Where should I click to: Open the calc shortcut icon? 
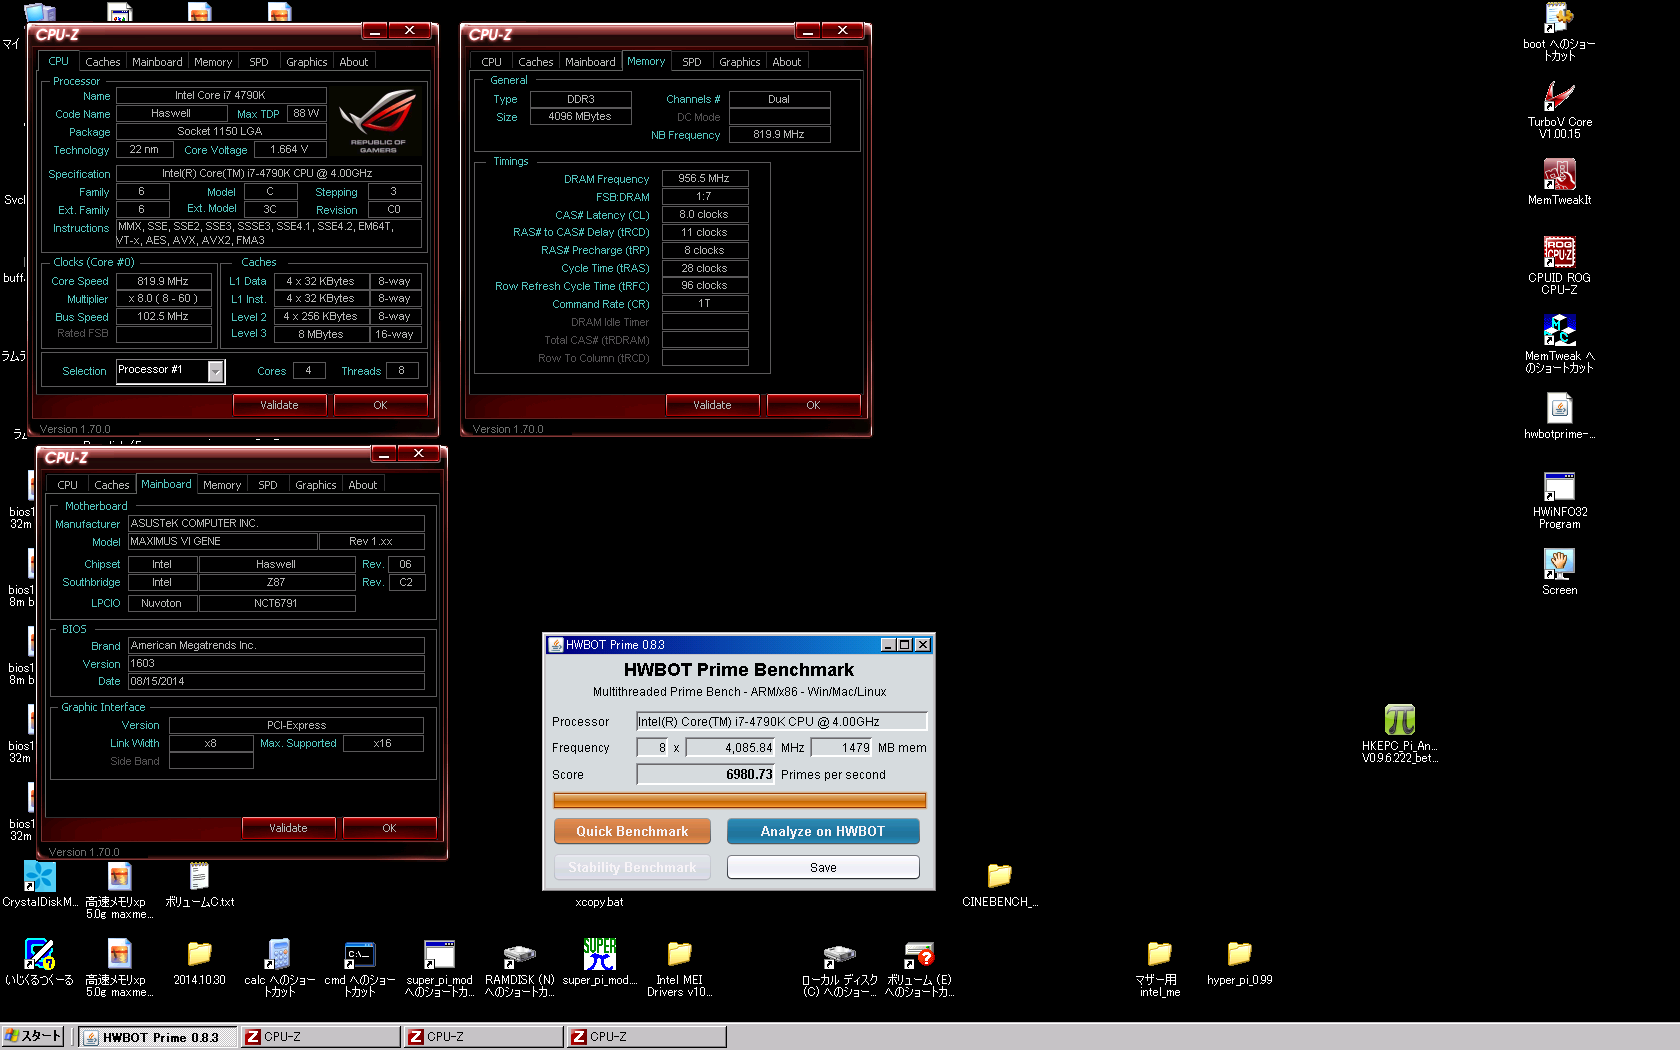pyautogui.click(x=279, y=954)
